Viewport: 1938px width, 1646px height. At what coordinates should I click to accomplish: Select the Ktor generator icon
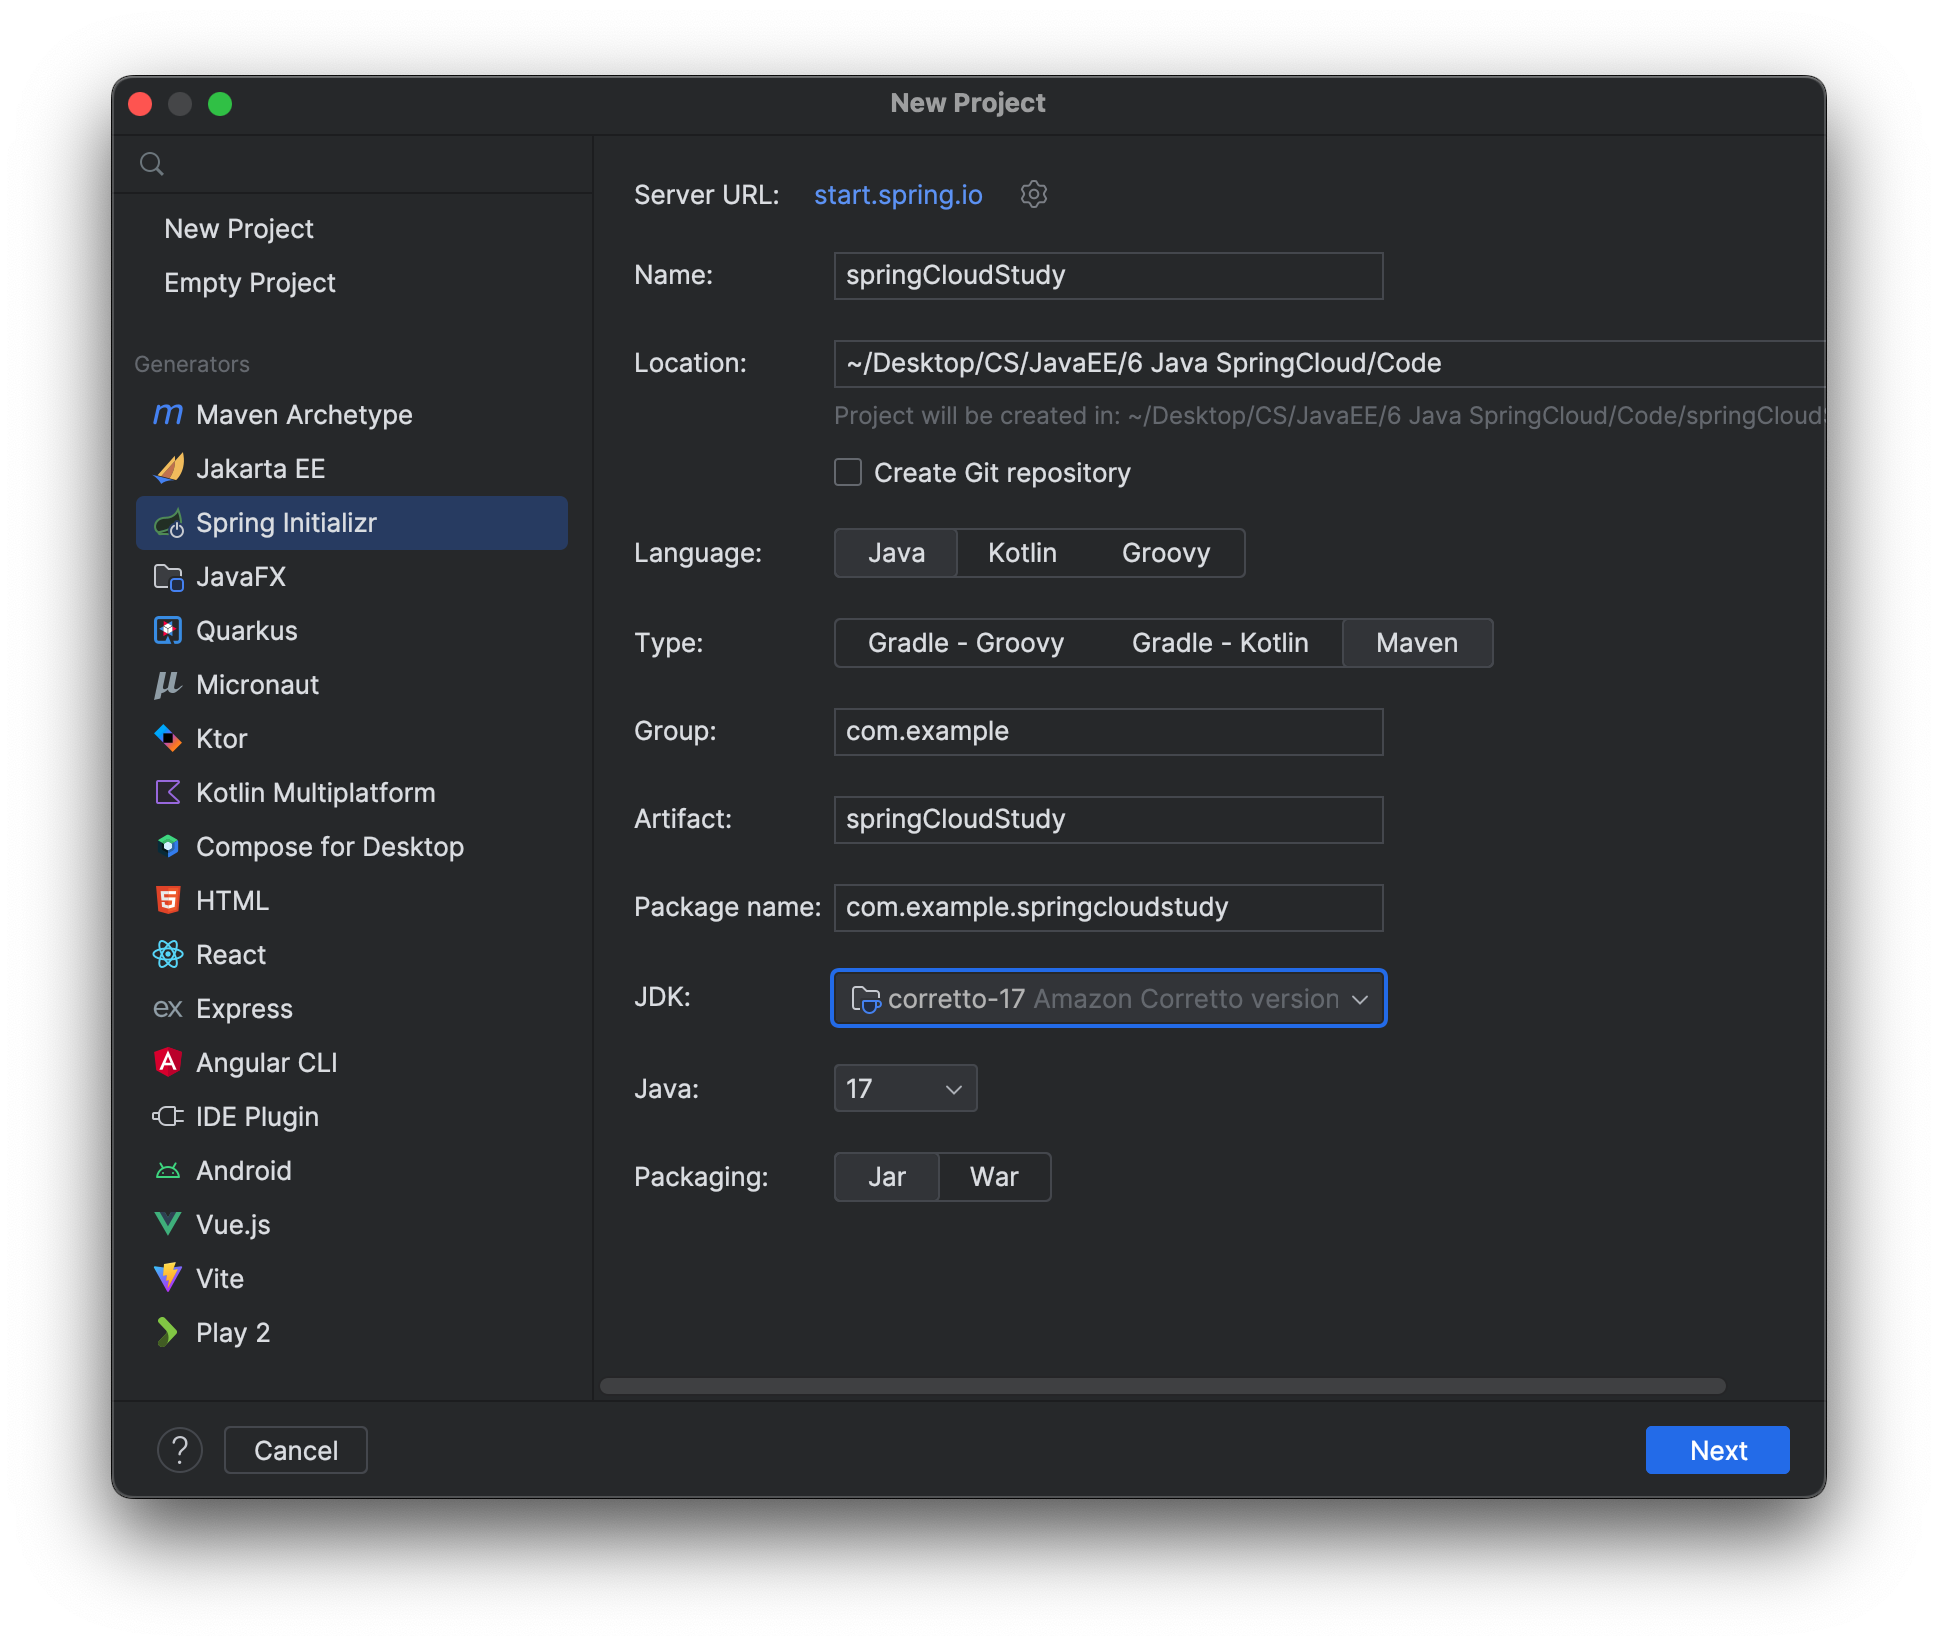click(x=168, y=738)
